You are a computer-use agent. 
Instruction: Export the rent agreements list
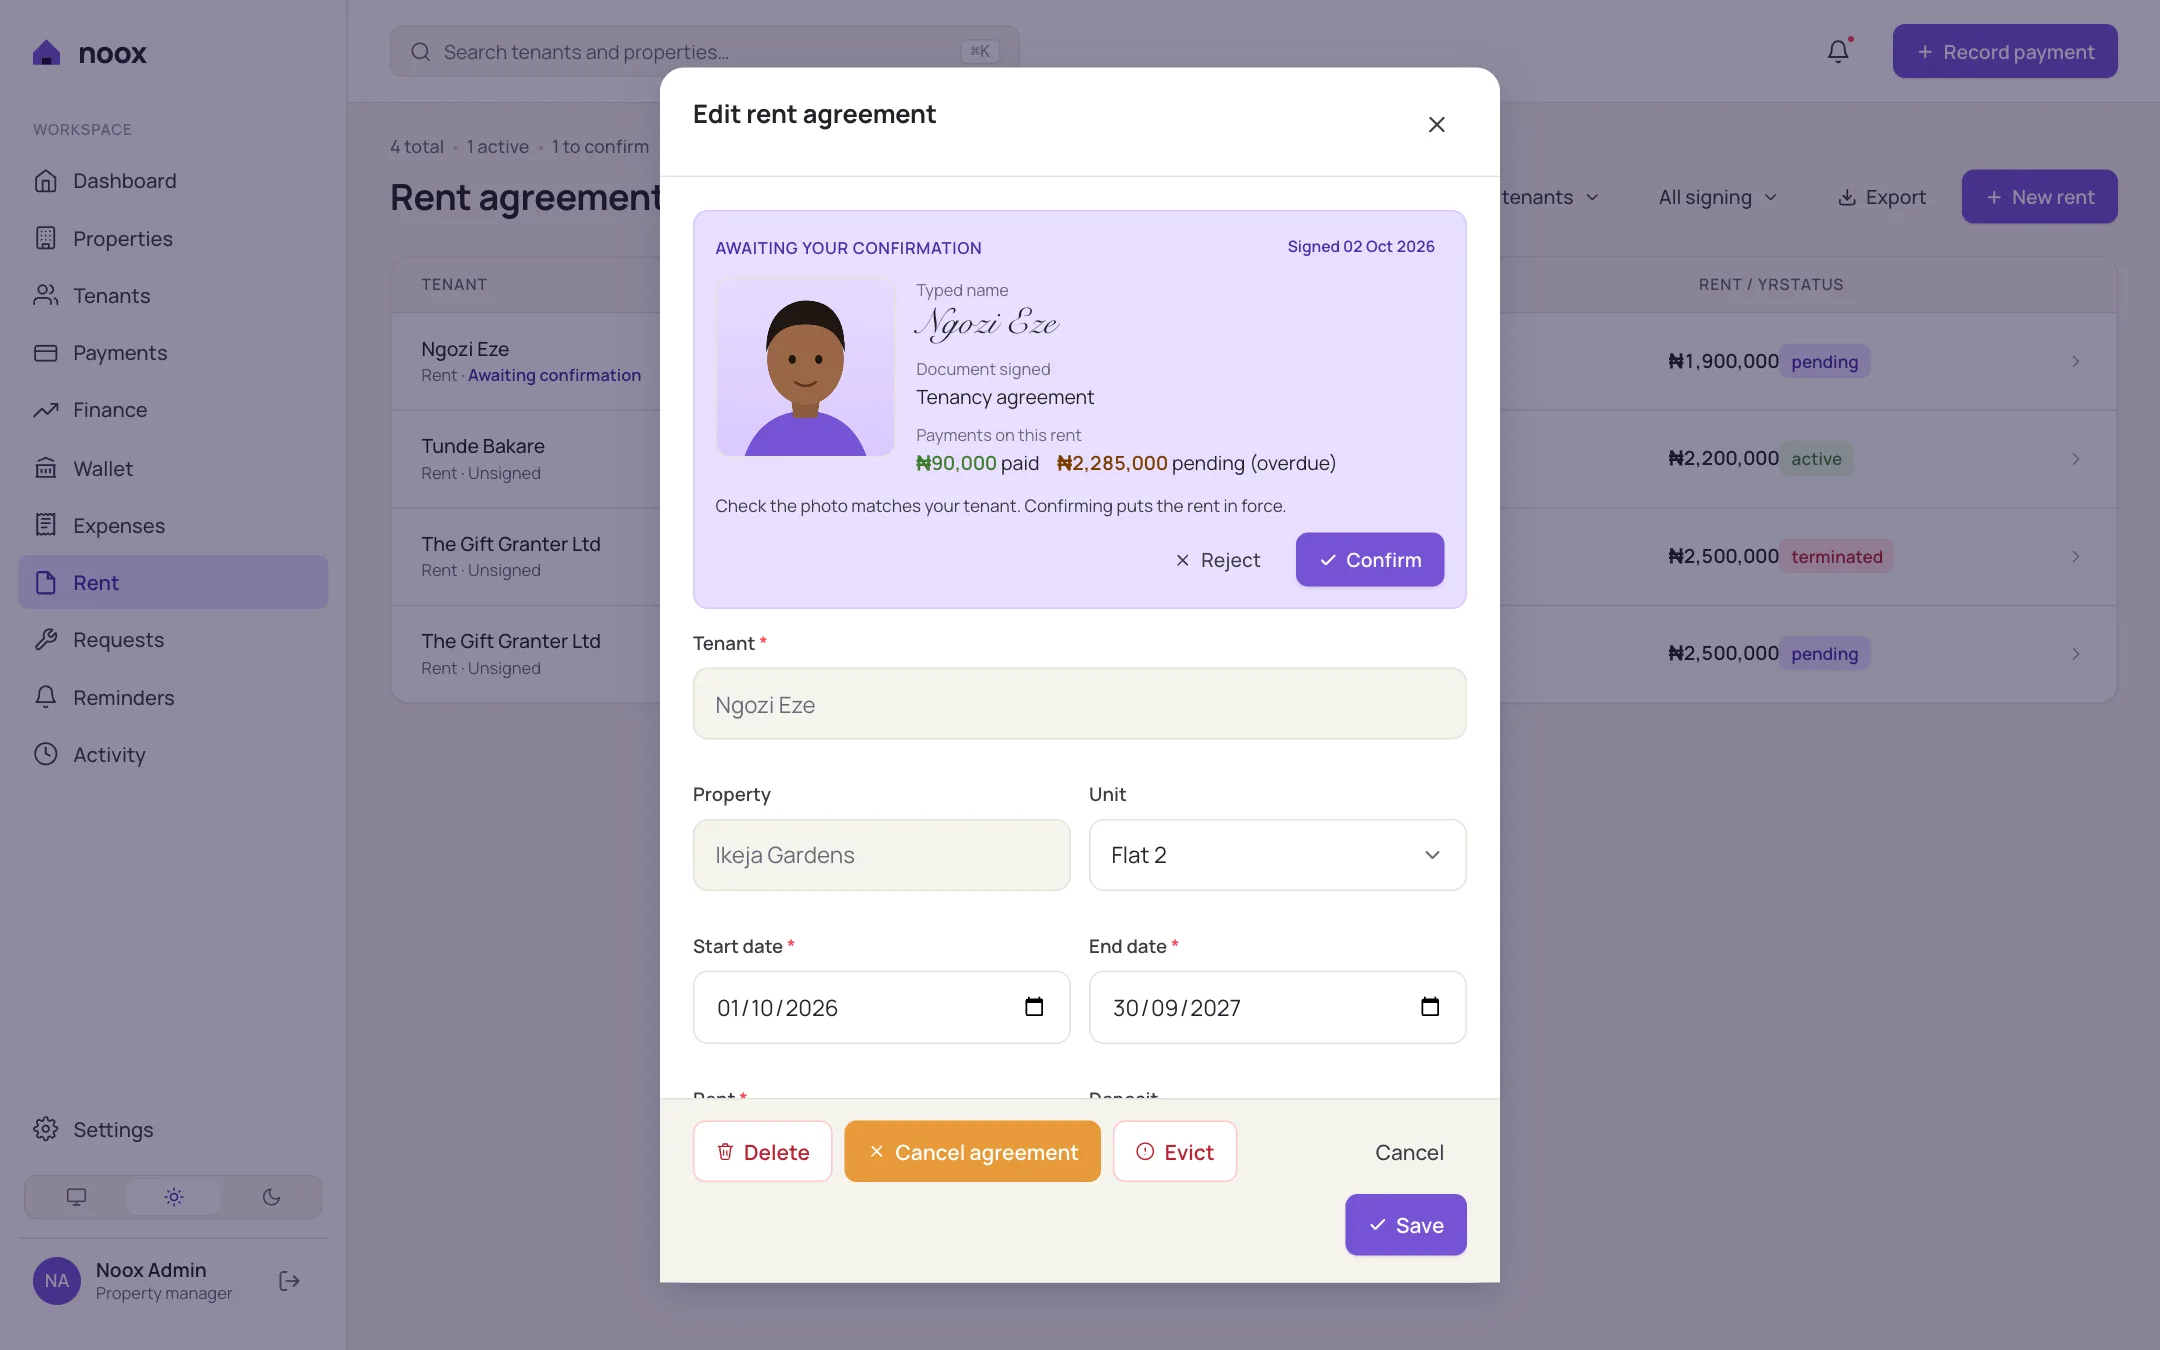[1881, 197]
